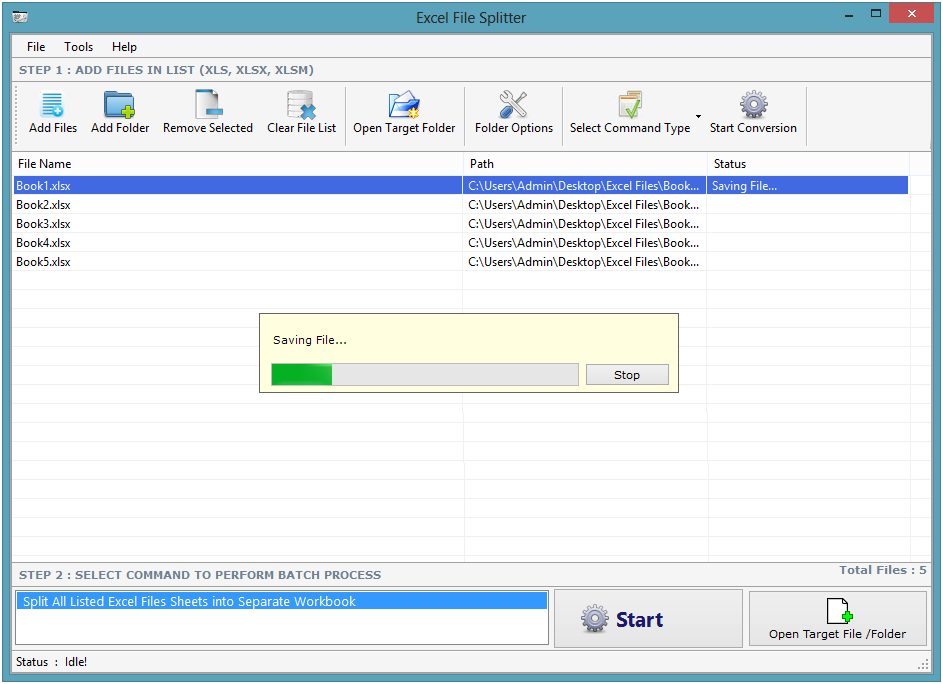Viewport: 943px width, 684px height.
Task: Click the green saving progress bar
Action: [x=425, y=374]
